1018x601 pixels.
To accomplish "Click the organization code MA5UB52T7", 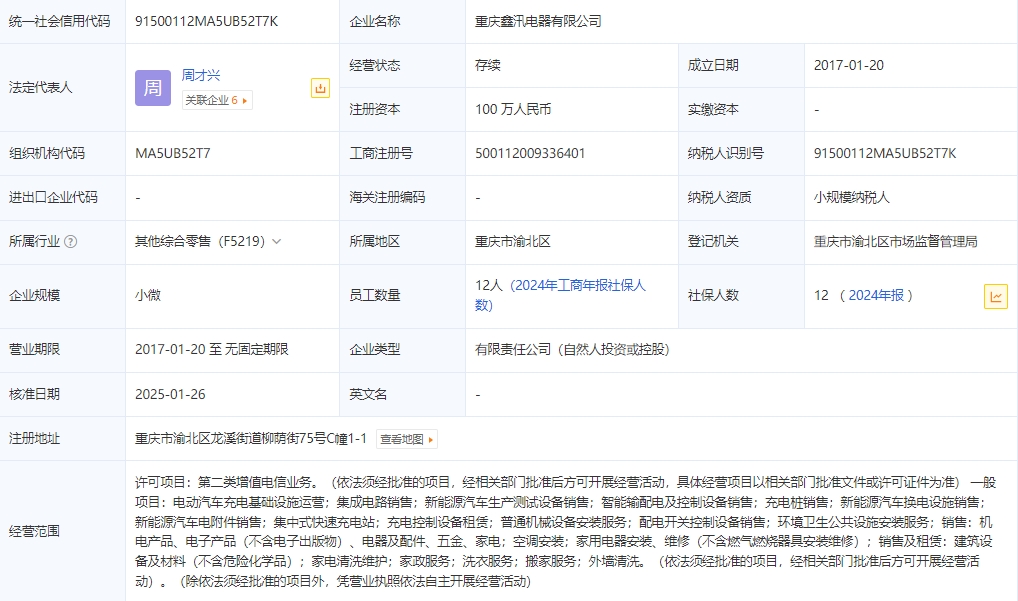I will coord(172,154).
